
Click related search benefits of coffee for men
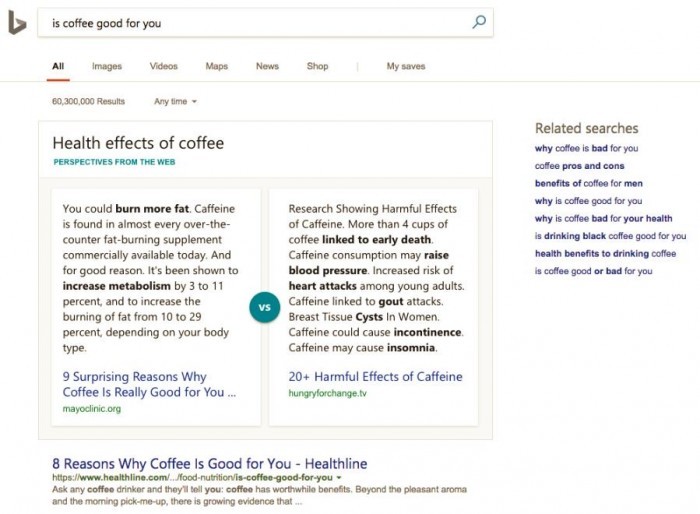pos(588,183)
